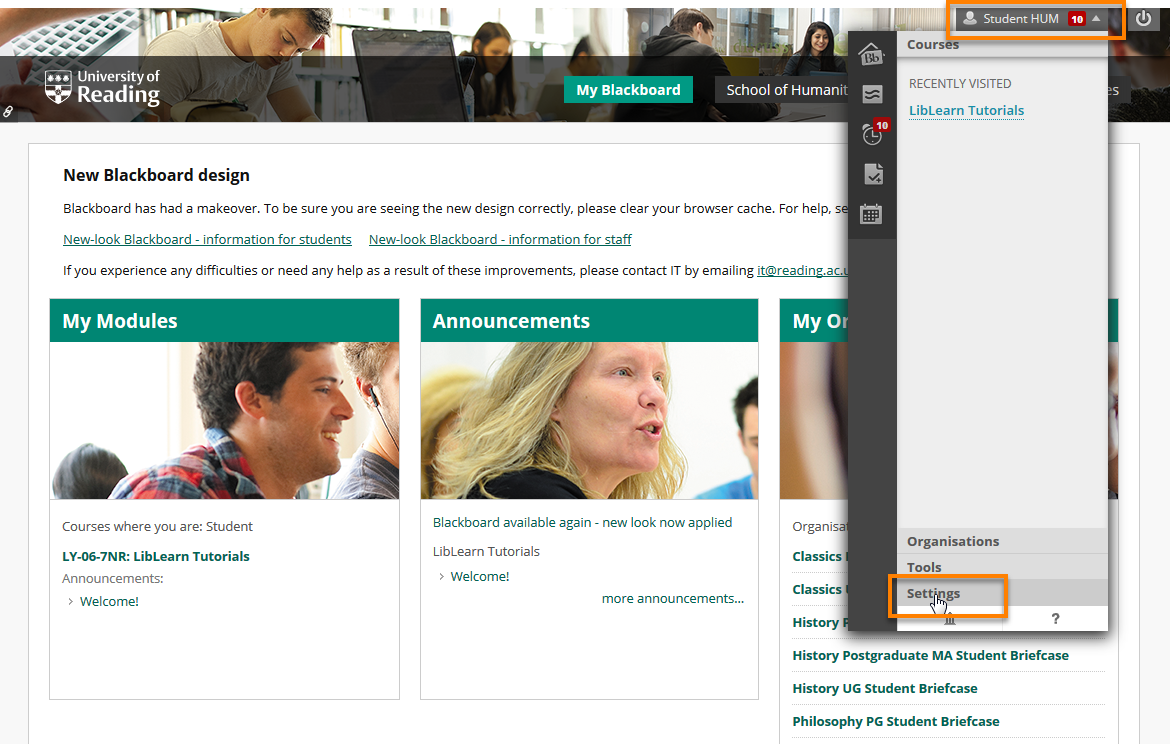
Task: Open New-look Blackboard information for students
Action: coord(207,240)
